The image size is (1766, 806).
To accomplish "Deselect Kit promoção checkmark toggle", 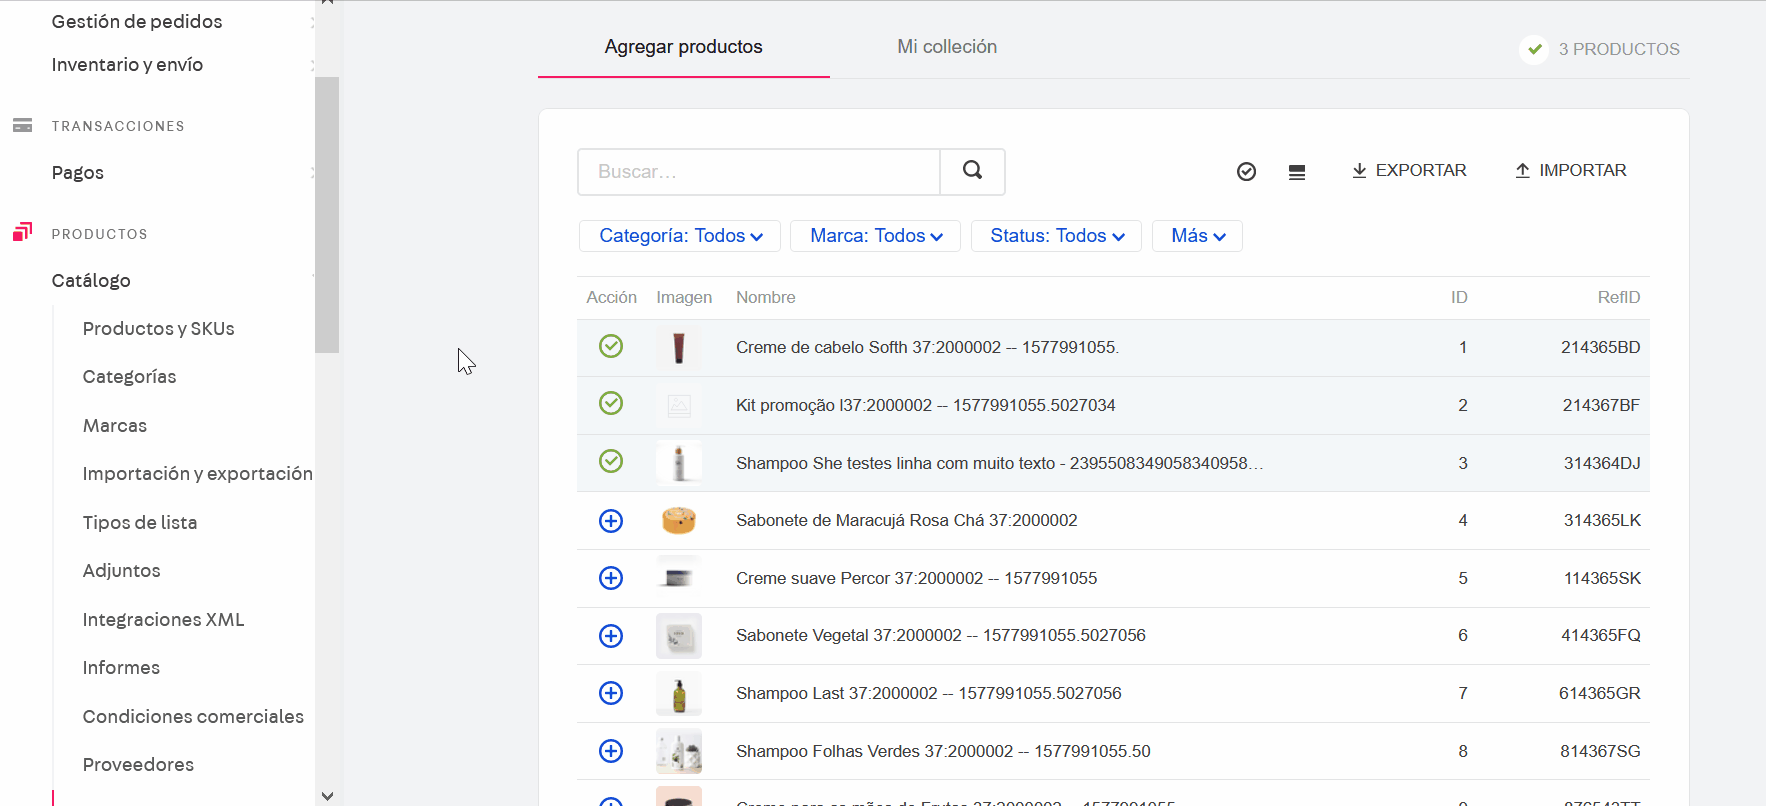I will coord(611,403).
